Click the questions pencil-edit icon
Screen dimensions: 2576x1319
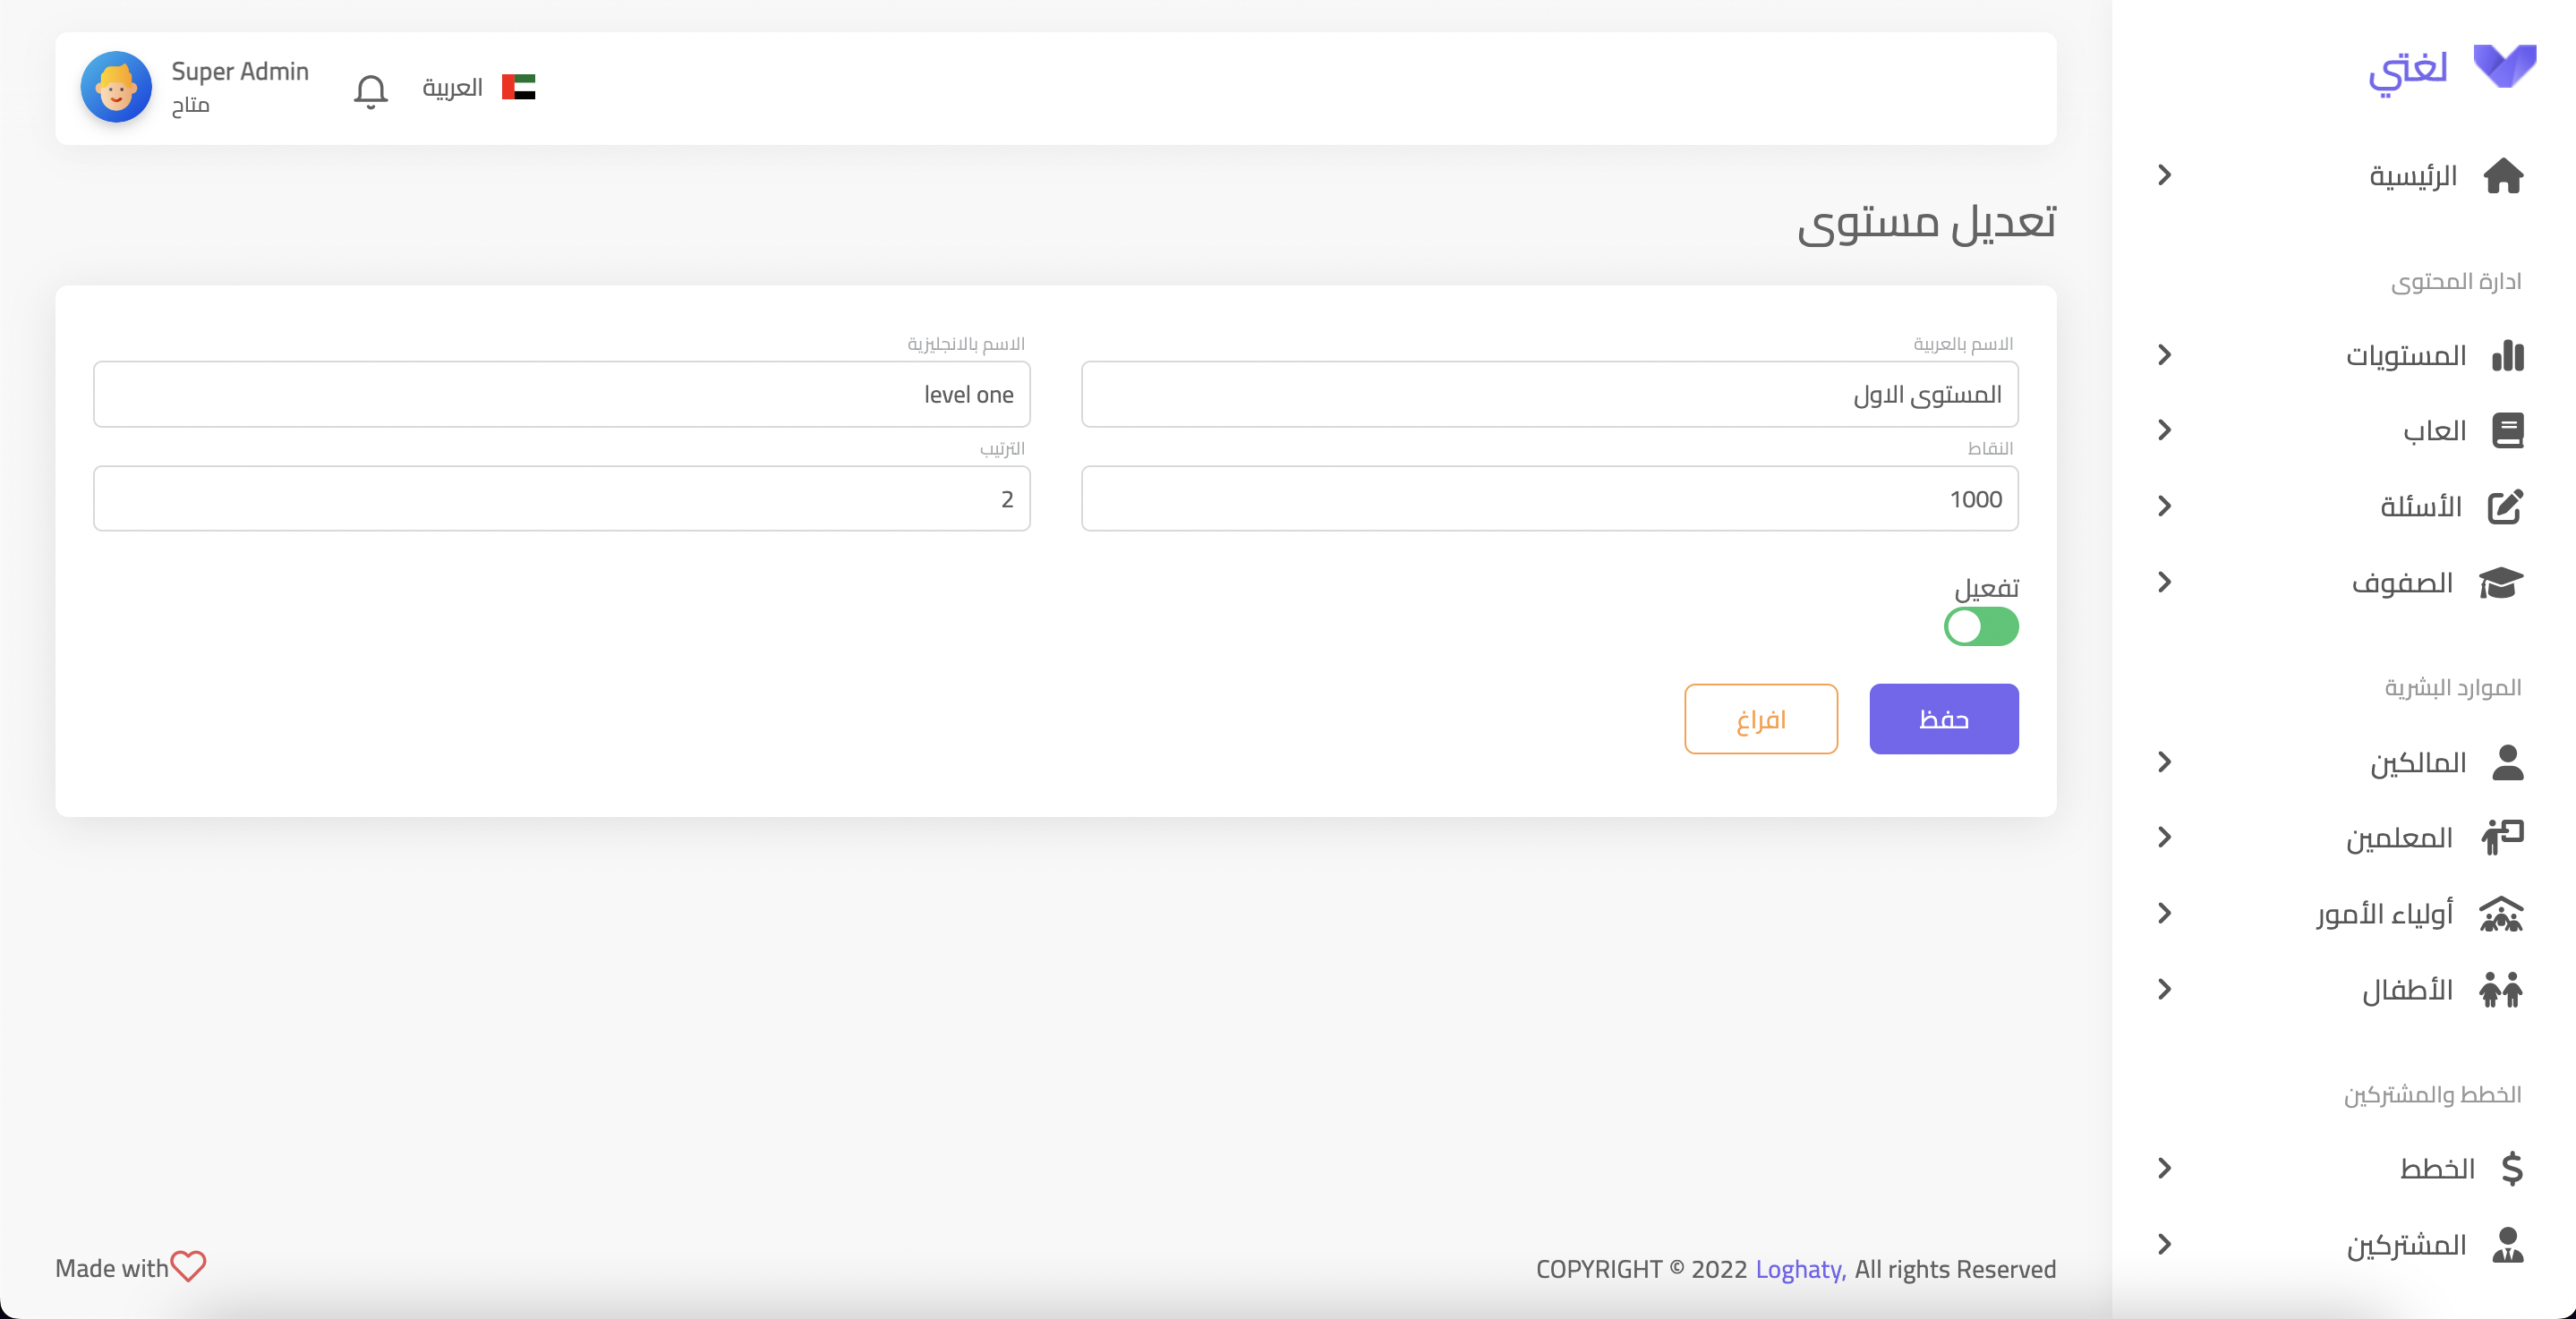click(2505, 507)
